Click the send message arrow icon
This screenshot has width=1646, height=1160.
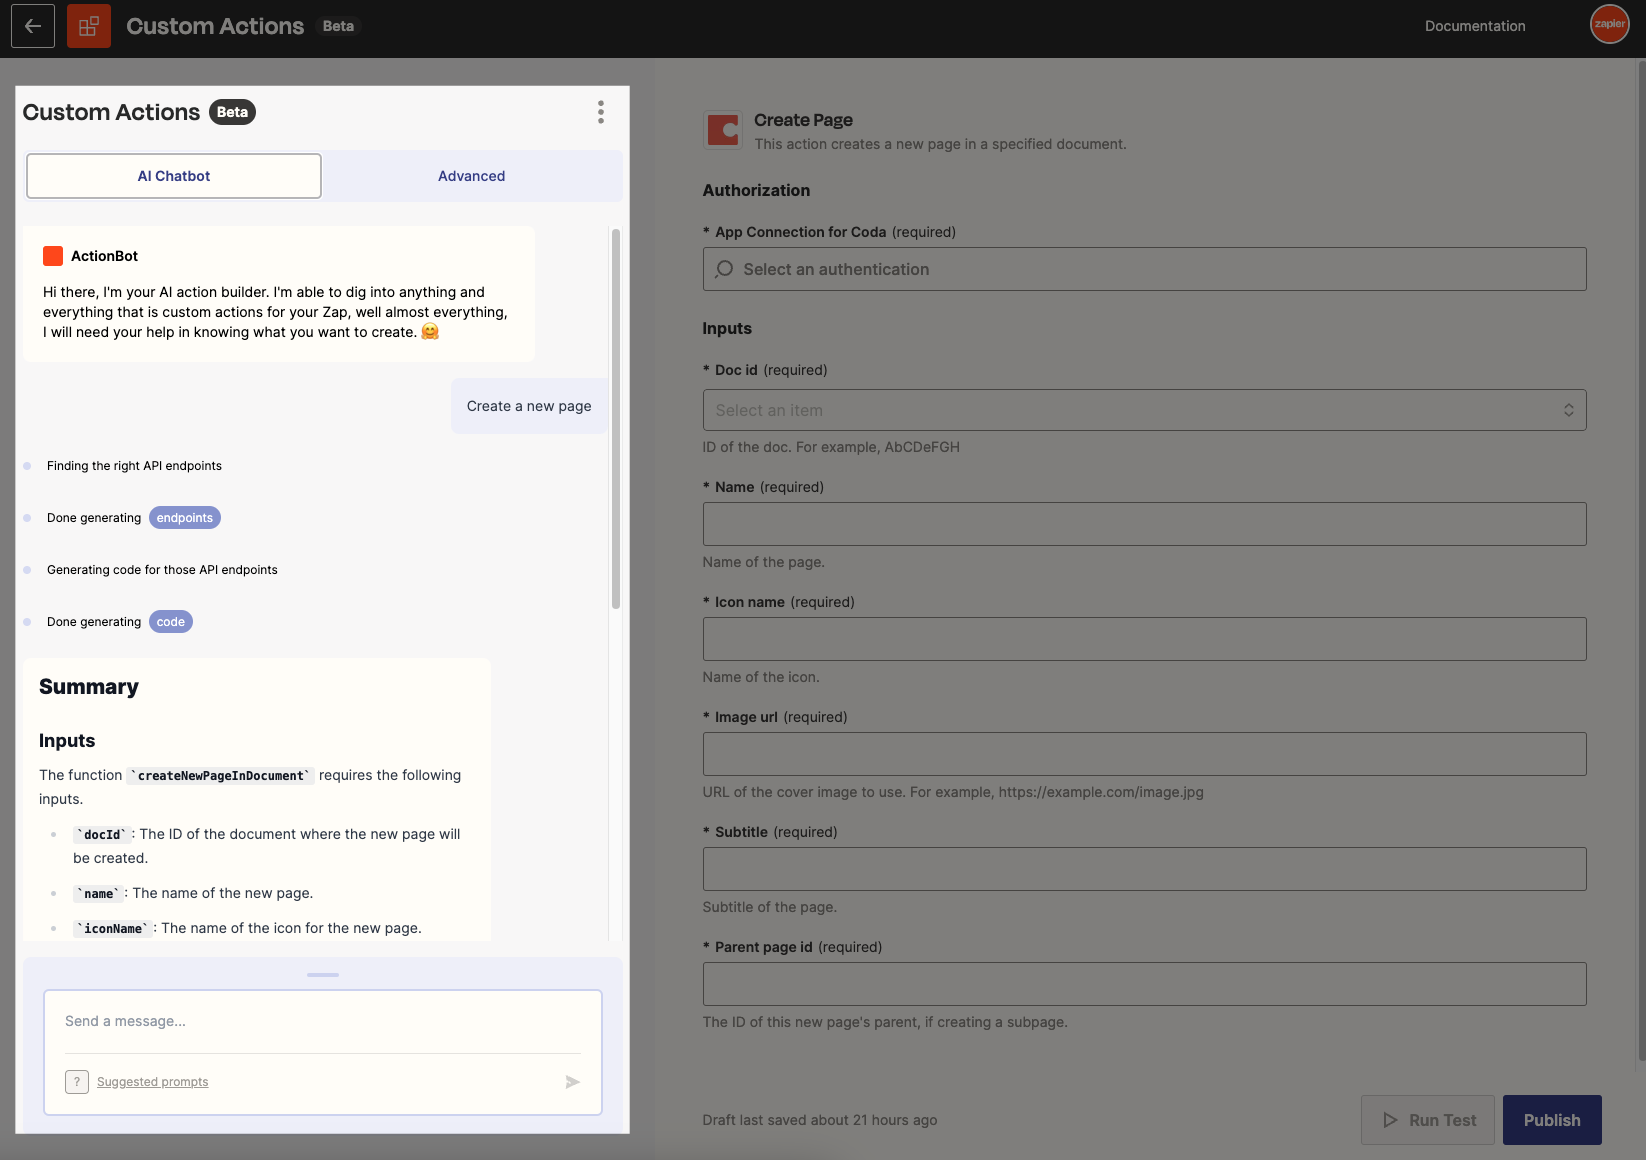[572, 1082]
